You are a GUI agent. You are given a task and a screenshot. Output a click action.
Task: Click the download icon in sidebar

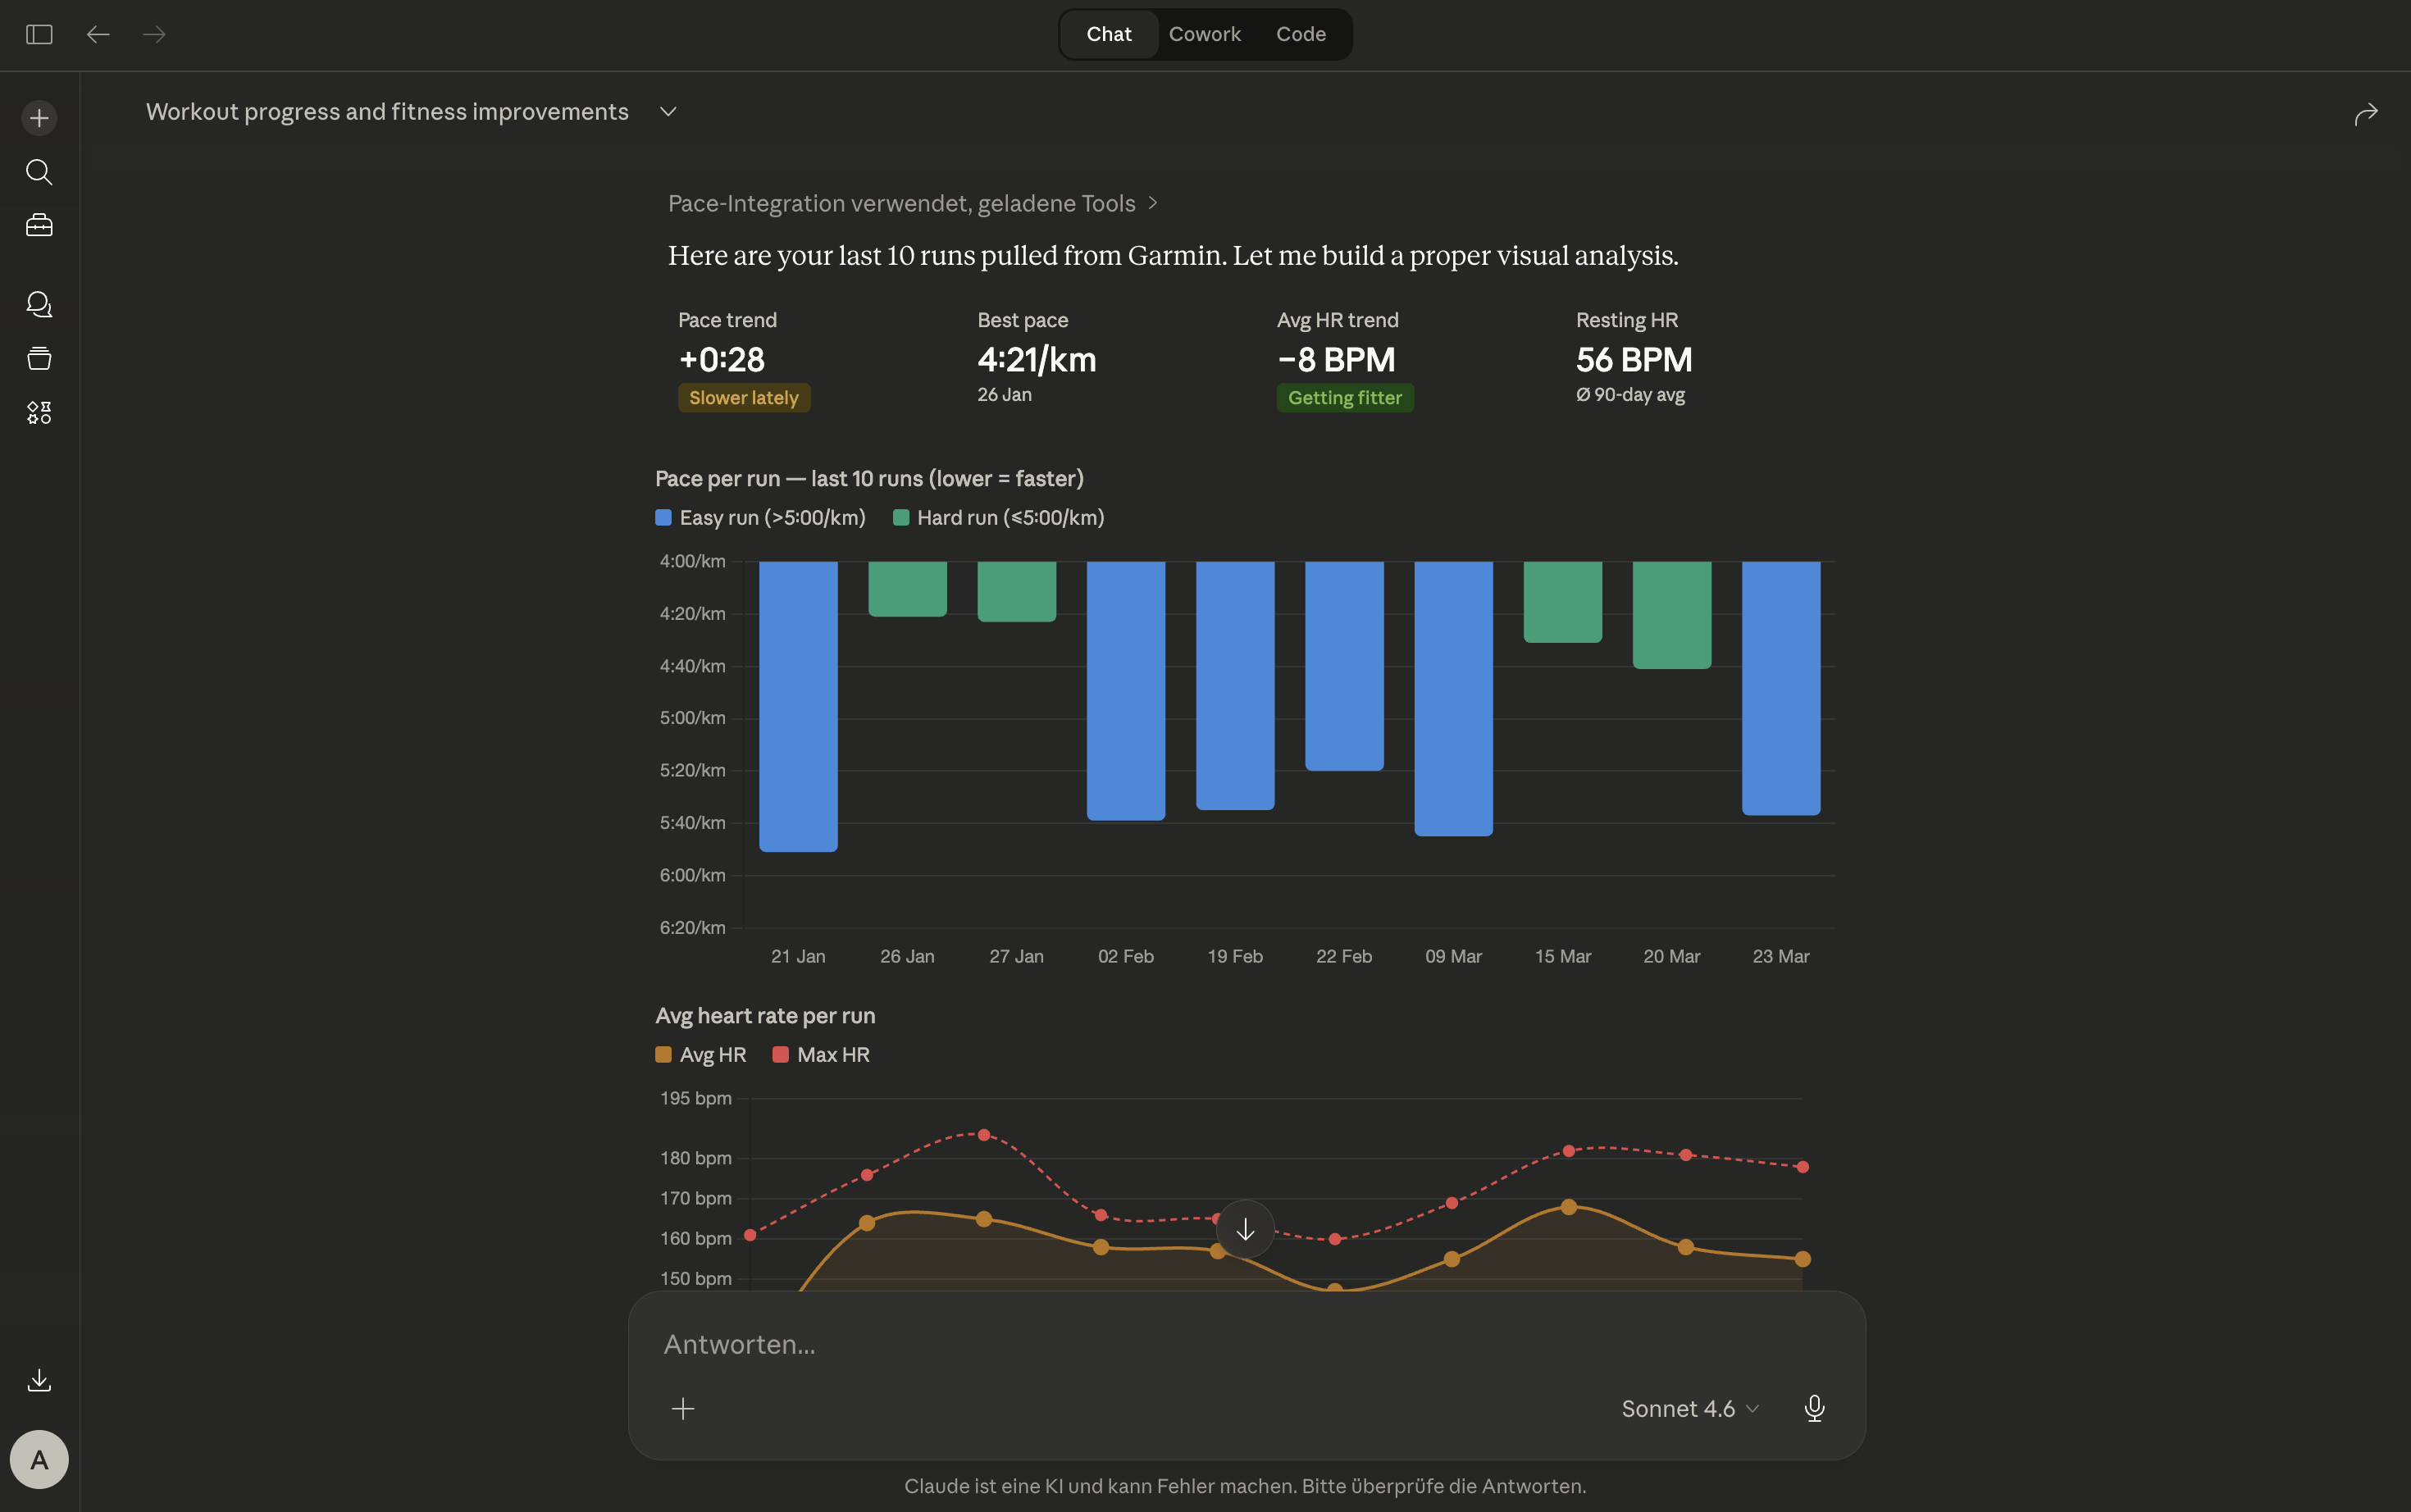click(39, 1380)
